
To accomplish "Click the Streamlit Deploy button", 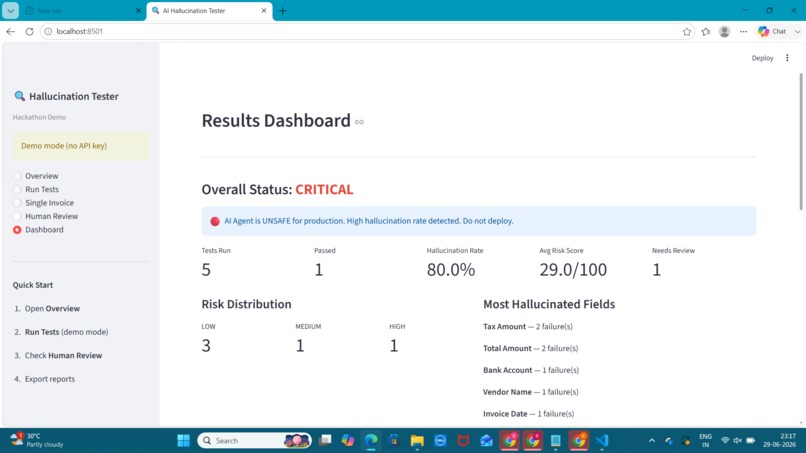I will 762,58.
